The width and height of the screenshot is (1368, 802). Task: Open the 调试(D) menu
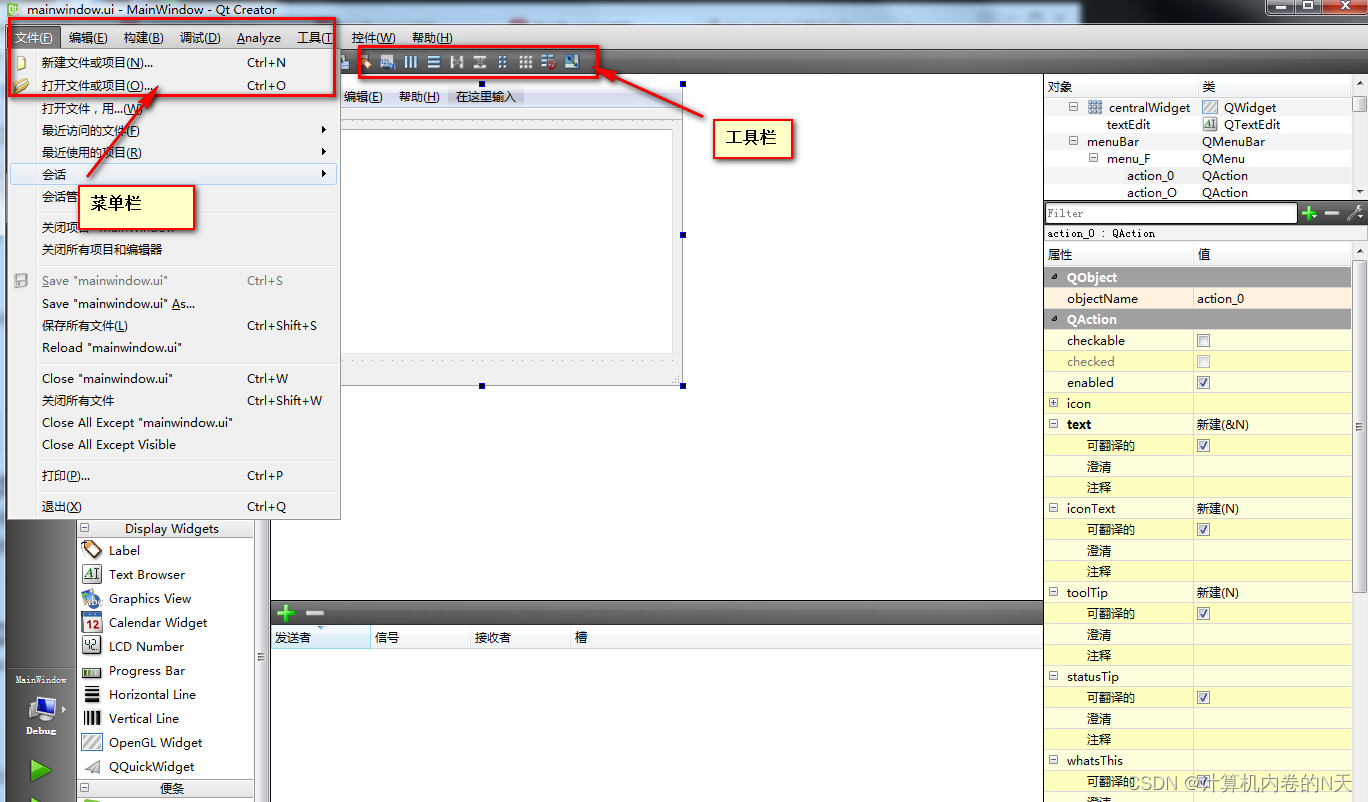point(200,38)
